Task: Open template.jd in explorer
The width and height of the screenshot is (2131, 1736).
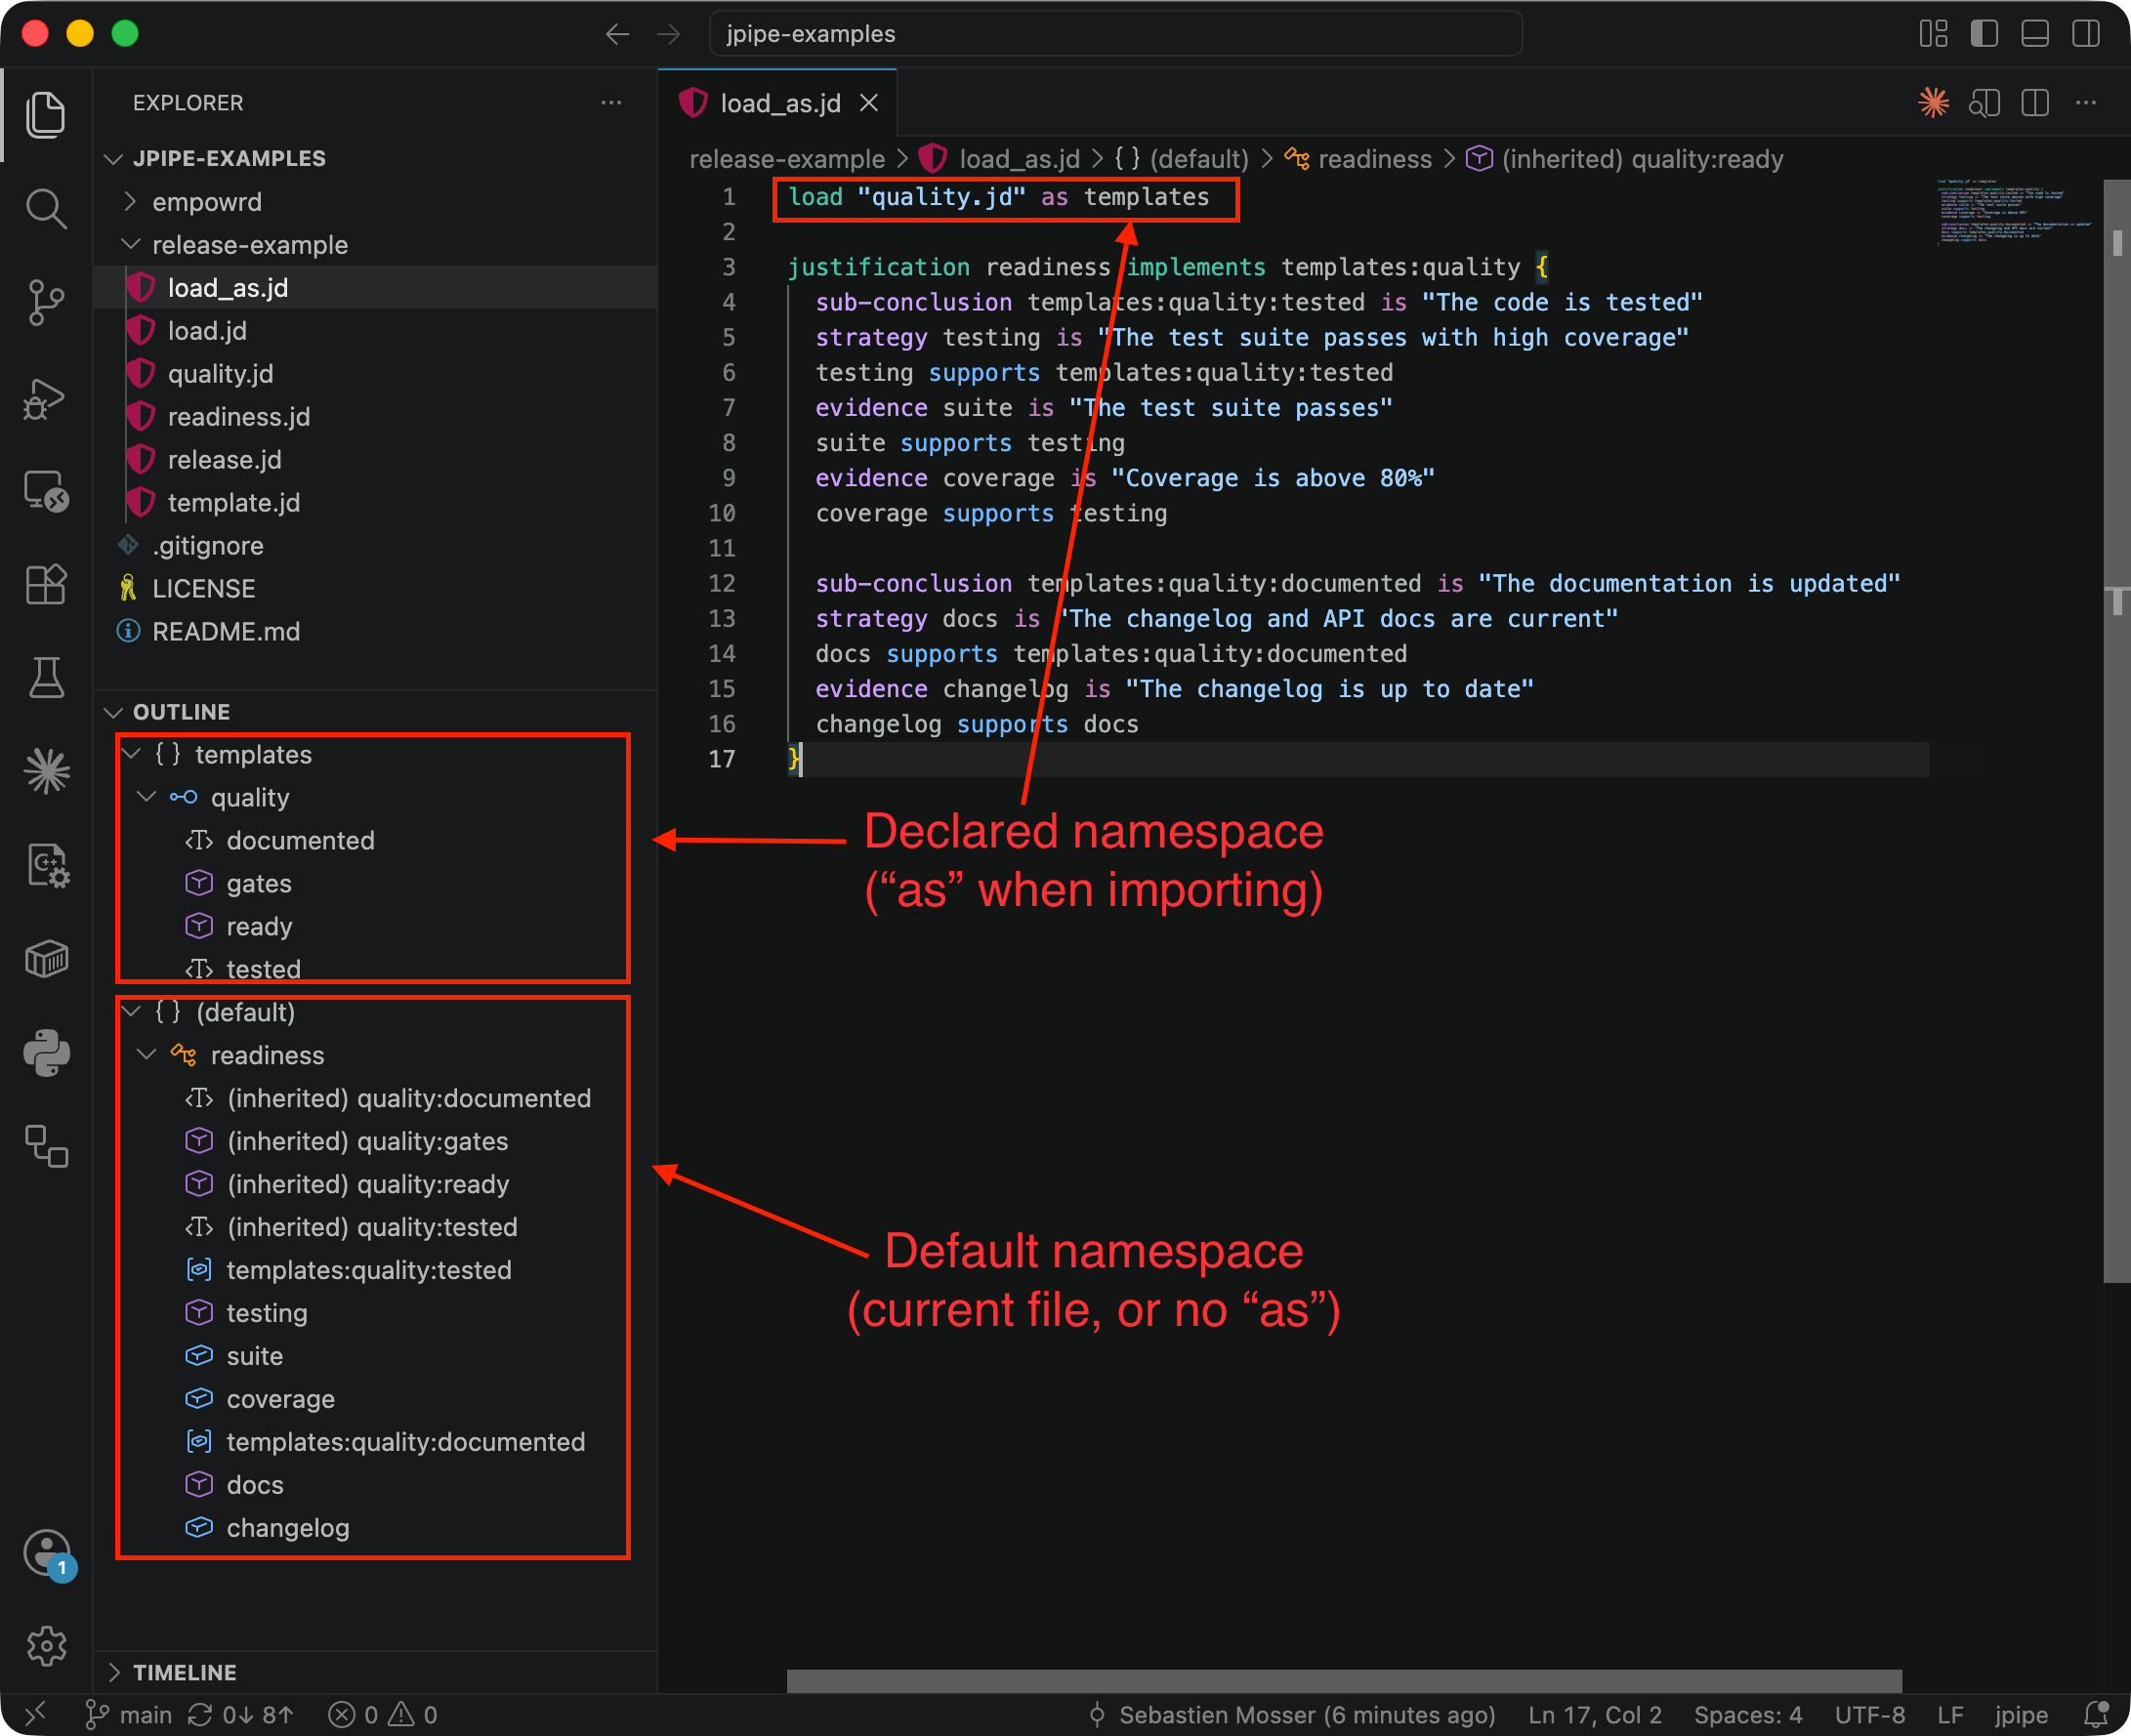Action: tap(233, 503)
